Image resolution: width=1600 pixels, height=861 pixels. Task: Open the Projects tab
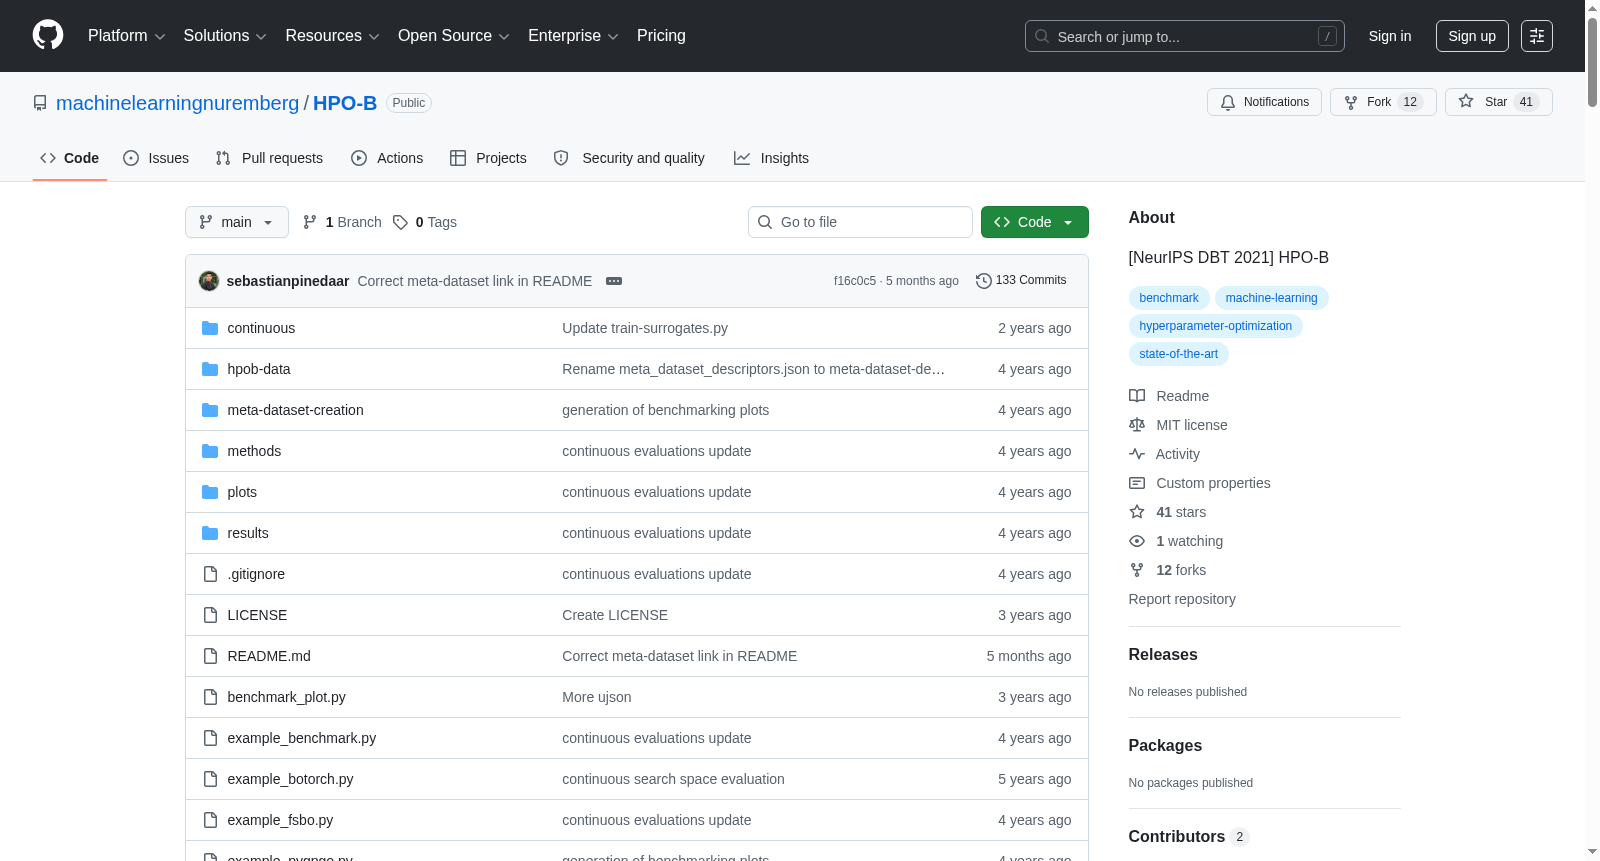[488, 158]
